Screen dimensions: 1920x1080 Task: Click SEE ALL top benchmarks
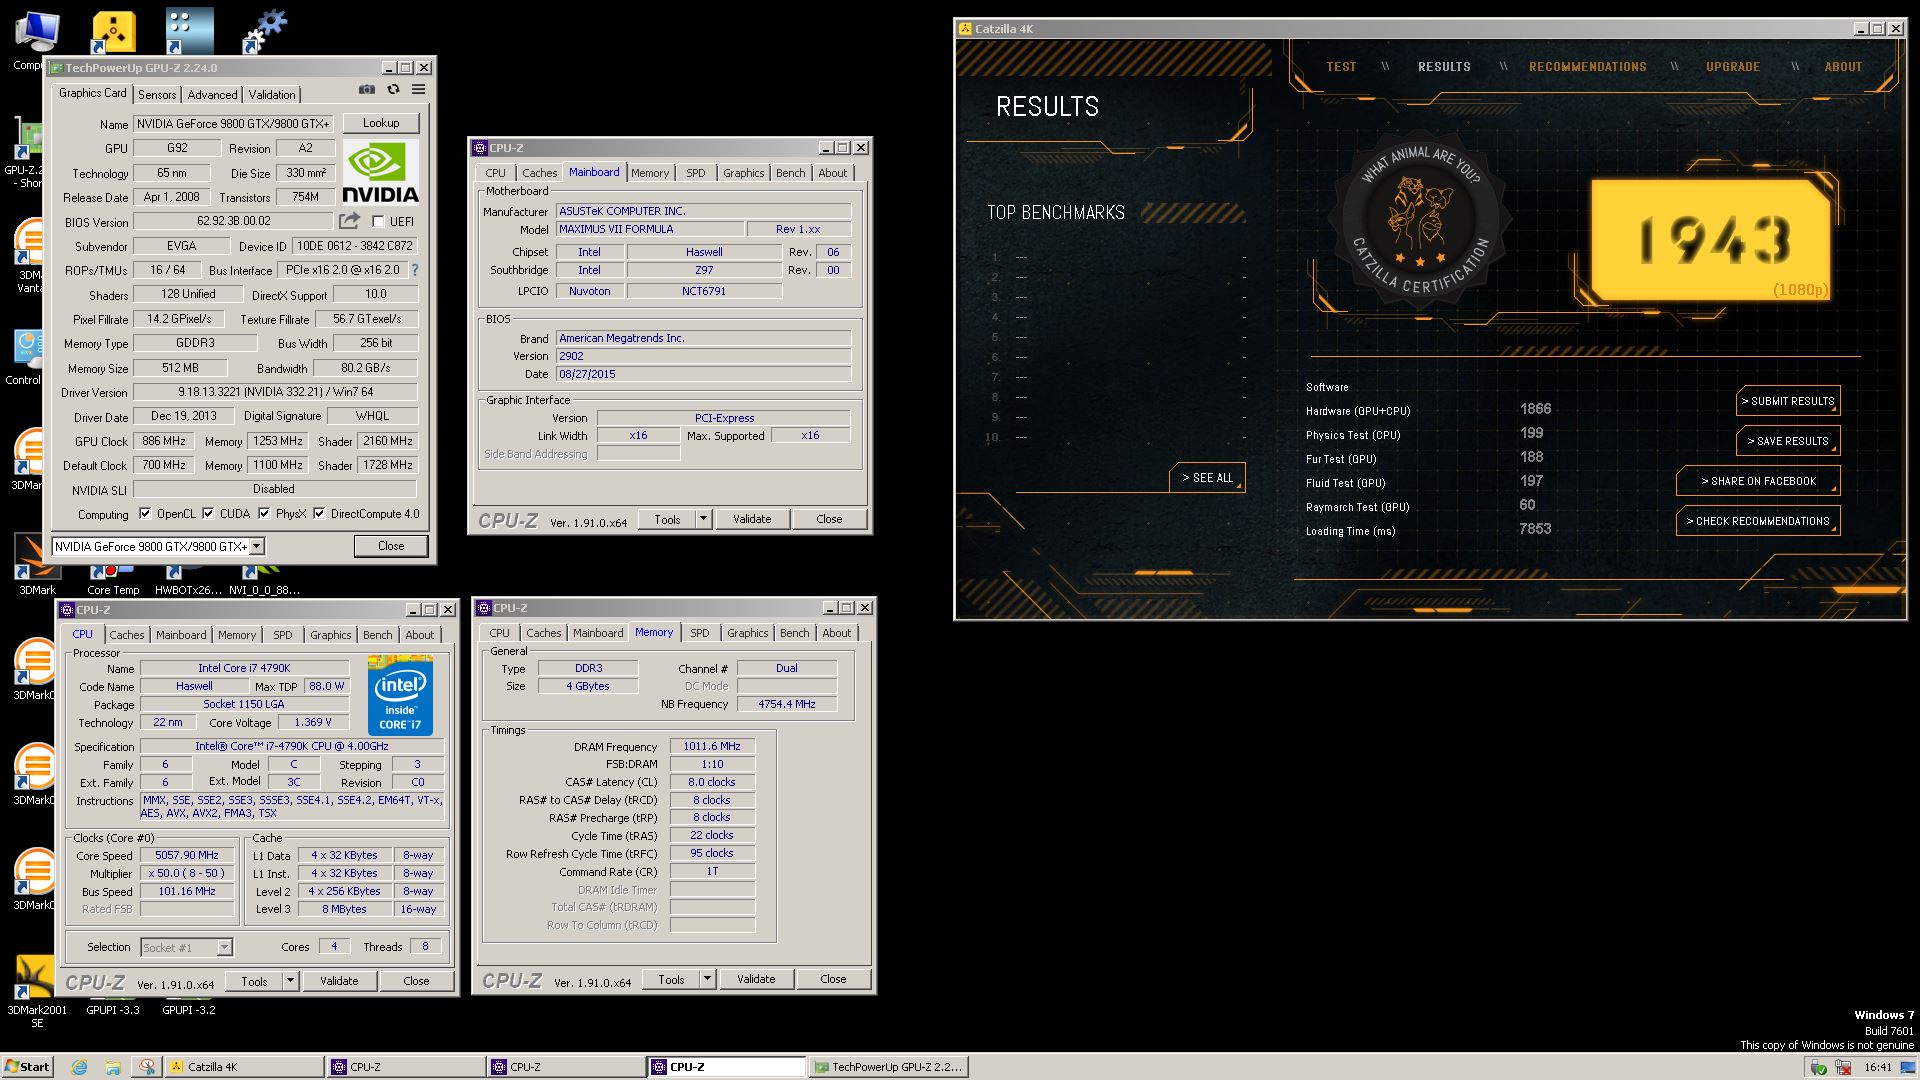pyautogui.click(x=1207, y=478)
